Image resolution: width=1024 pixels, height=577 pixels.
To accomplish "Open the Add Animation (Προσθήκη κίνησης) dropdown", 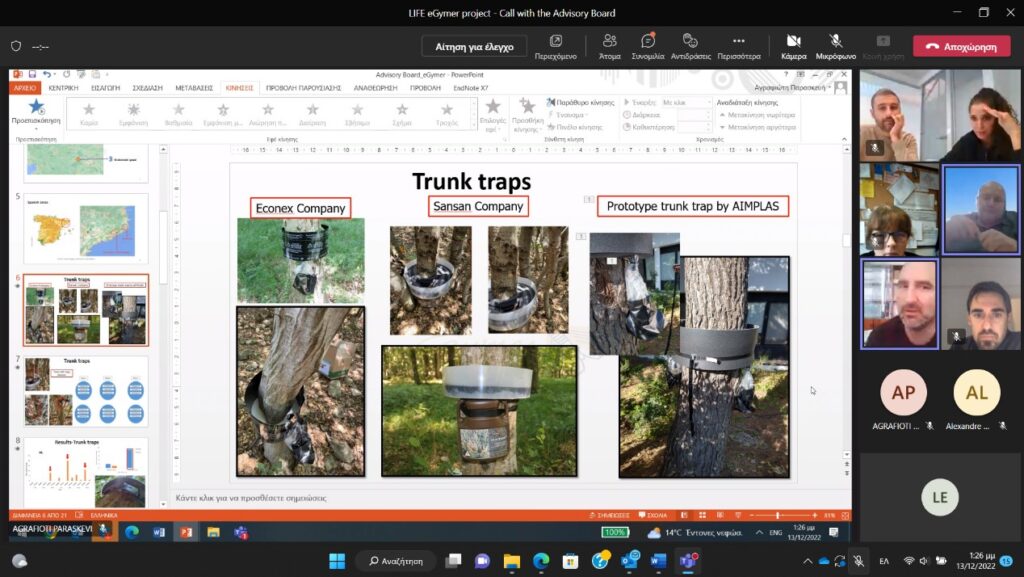I will 527,115.
